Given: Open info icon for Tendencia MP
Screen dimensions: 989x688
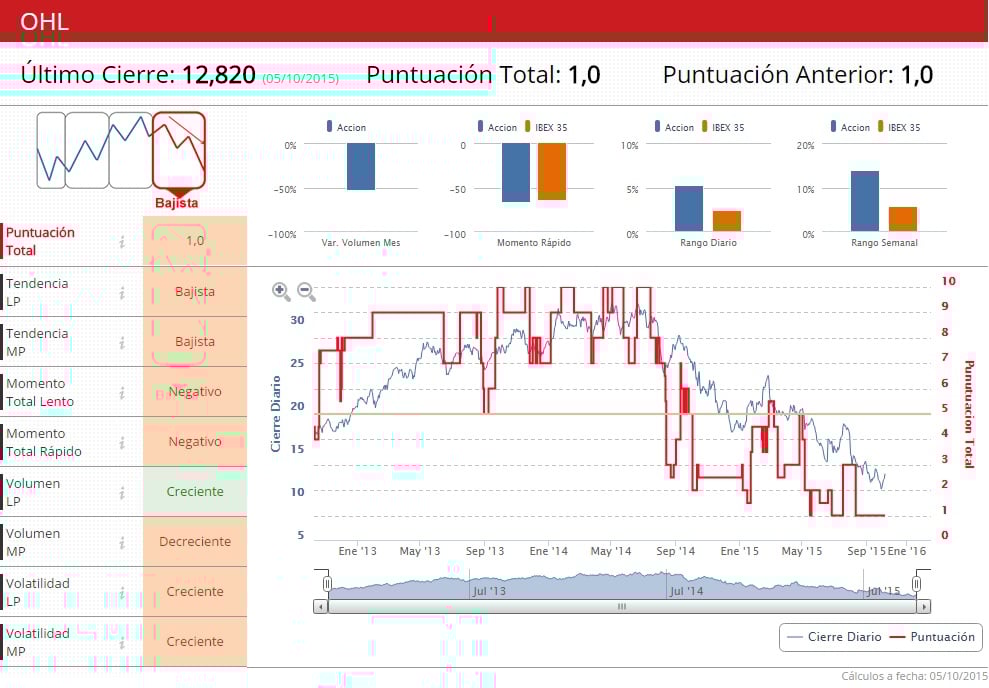Looking at the screenshot, I should [x=122, y=342].
